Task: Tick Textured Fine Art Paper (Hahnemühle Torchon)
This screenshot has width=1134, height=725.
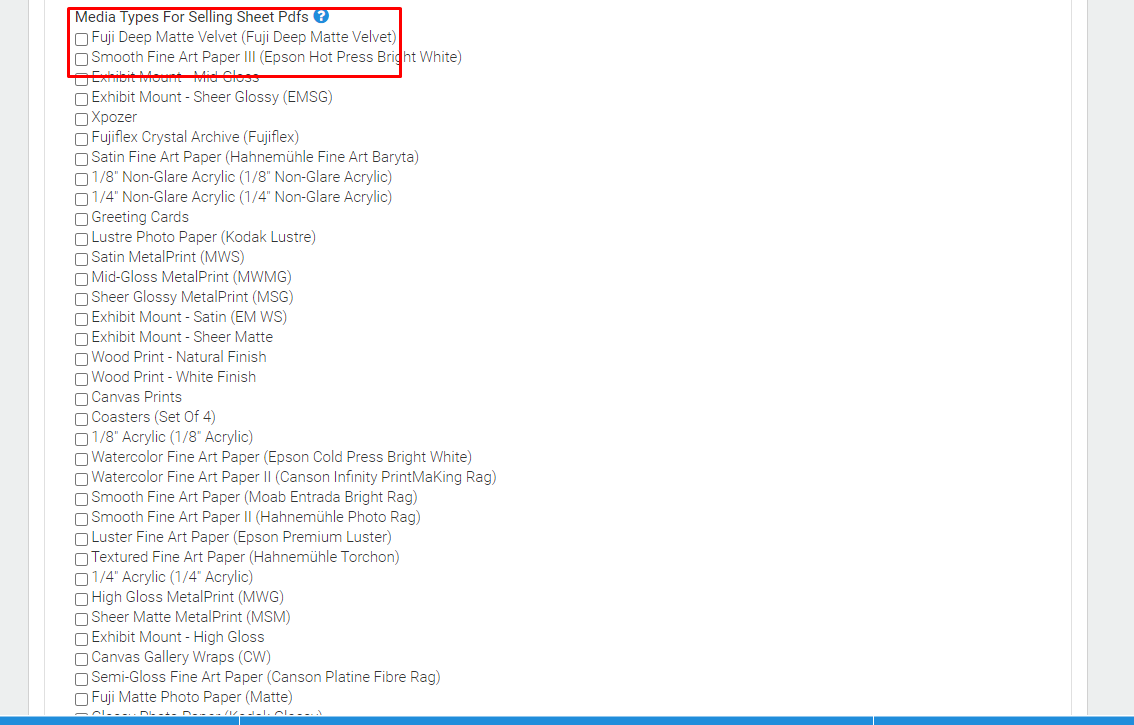Action: click(x=82, y=559)
